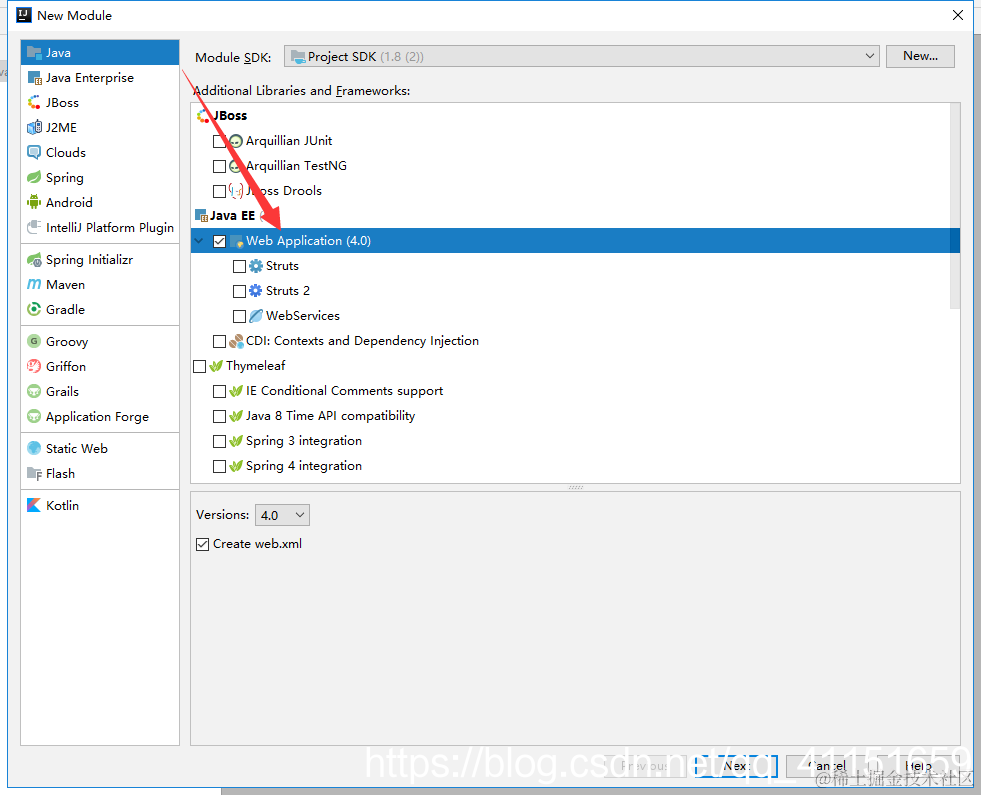
Task: Select the Java module type icon
Action: [34, 53]
